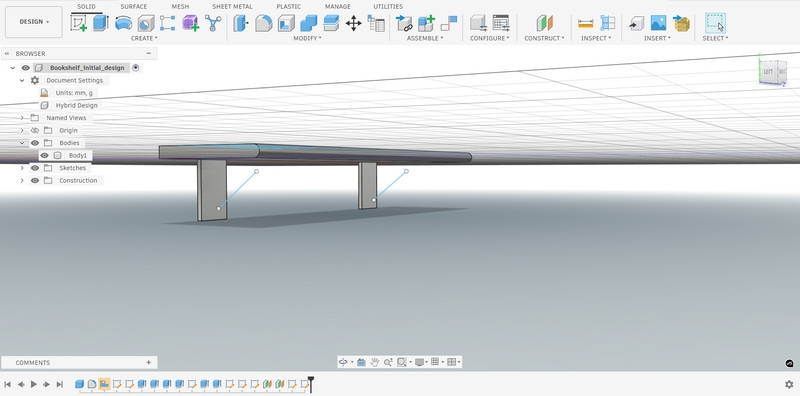
Task: Toggle Construction folder visibility
Action: pos(35,181)
